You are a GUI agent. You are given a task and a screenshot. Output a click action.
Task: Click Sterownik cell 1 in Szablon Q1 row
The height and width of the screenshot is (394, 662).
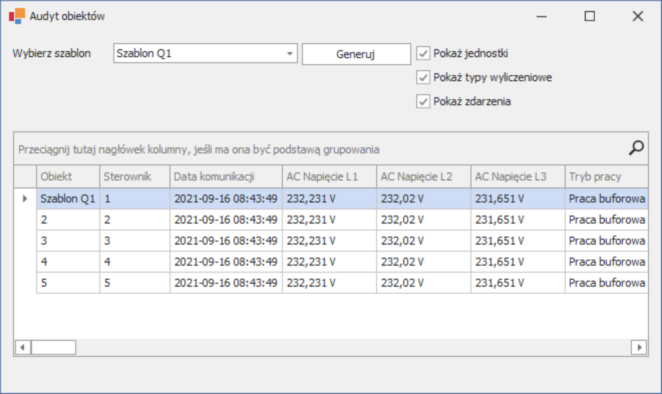click(135, 198)
